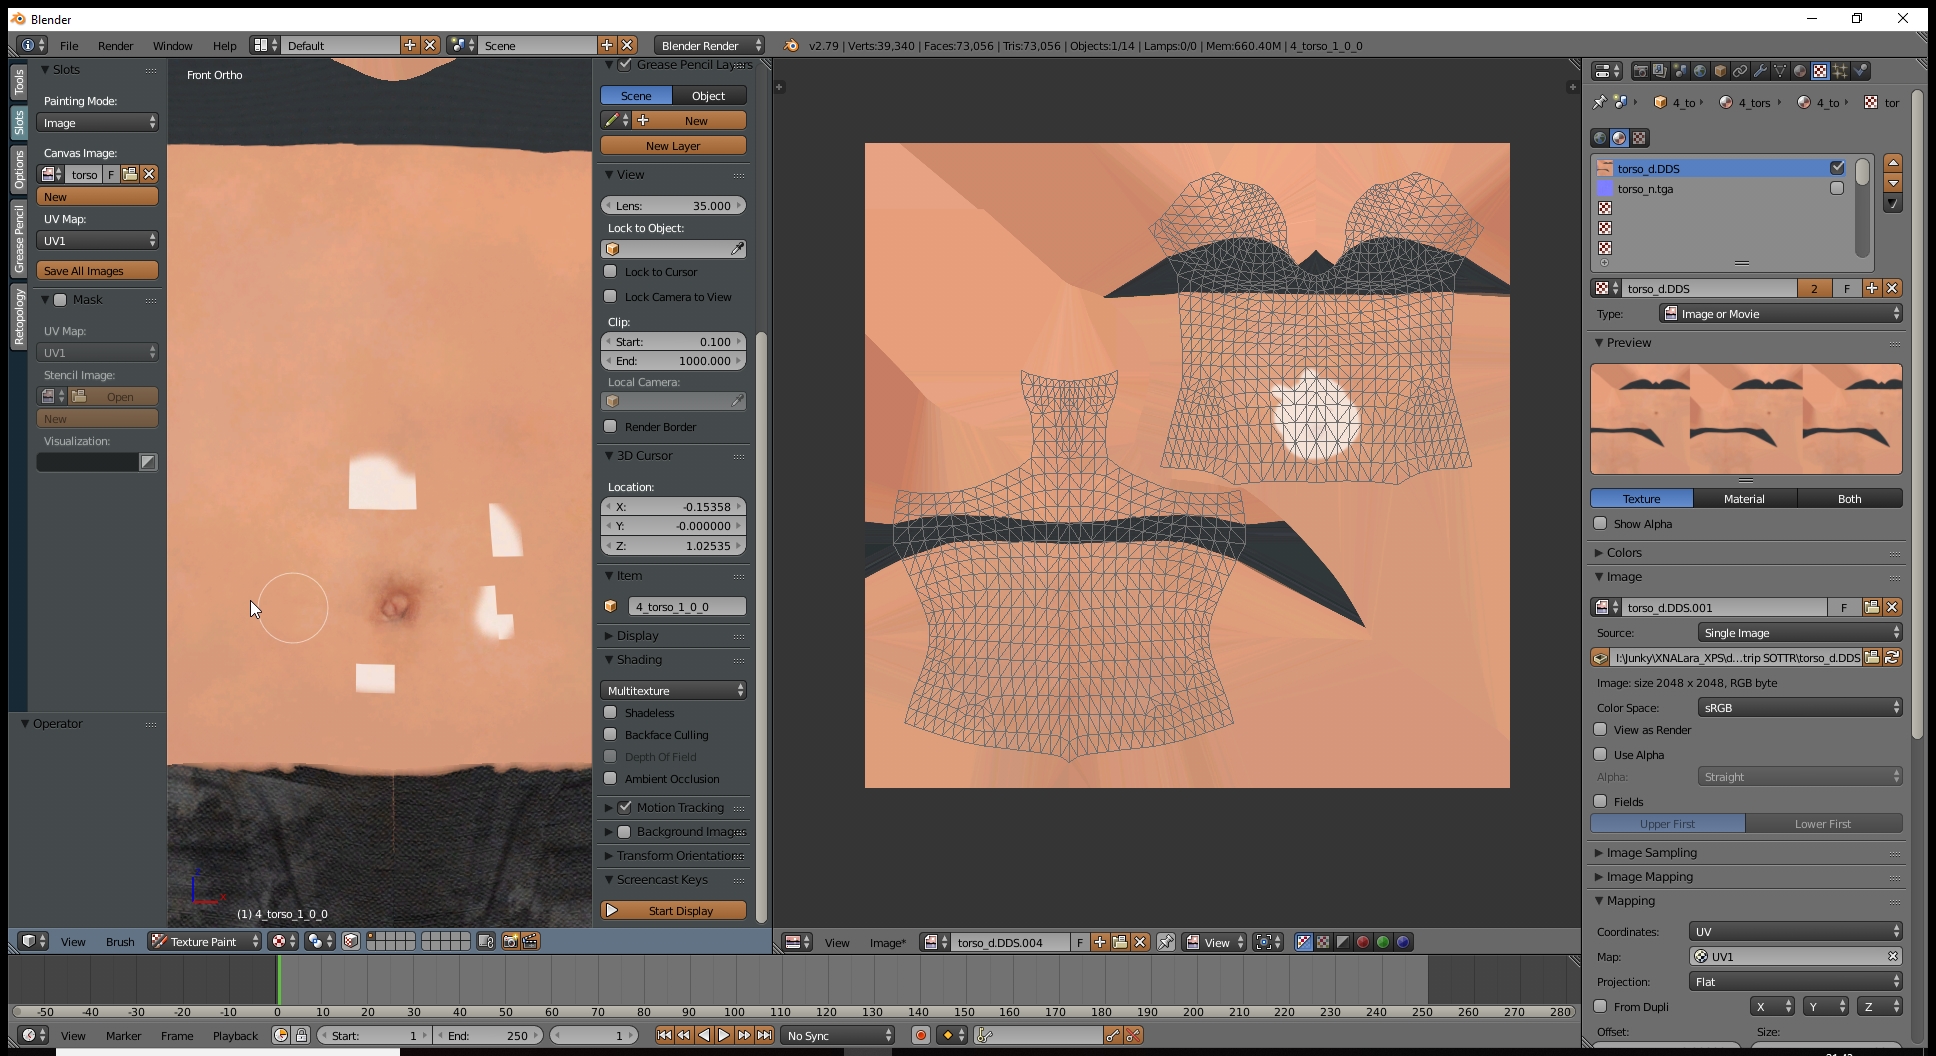Screen dimensions: 1936x1056
Task: Select the Texture properties checkered icon
Action: [1821, 71]
